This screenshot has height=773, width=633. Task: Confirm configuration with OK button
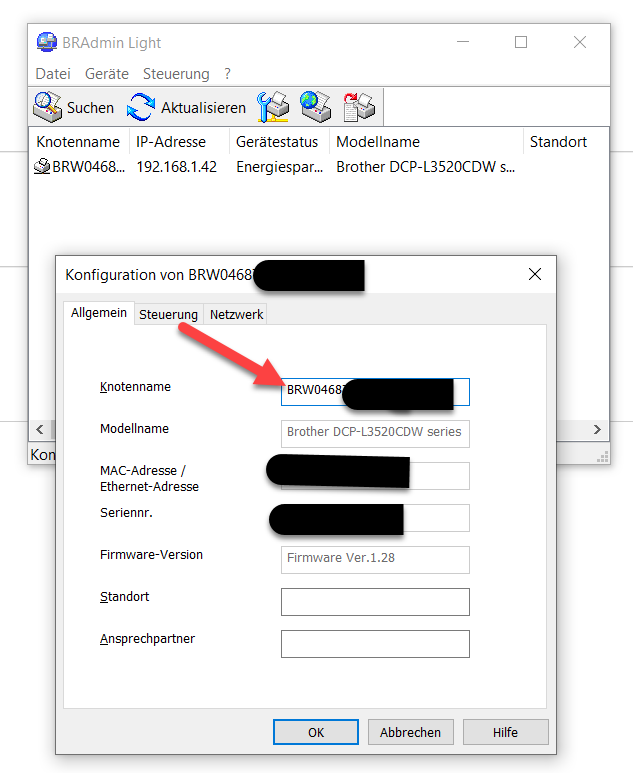click(316, 732)
